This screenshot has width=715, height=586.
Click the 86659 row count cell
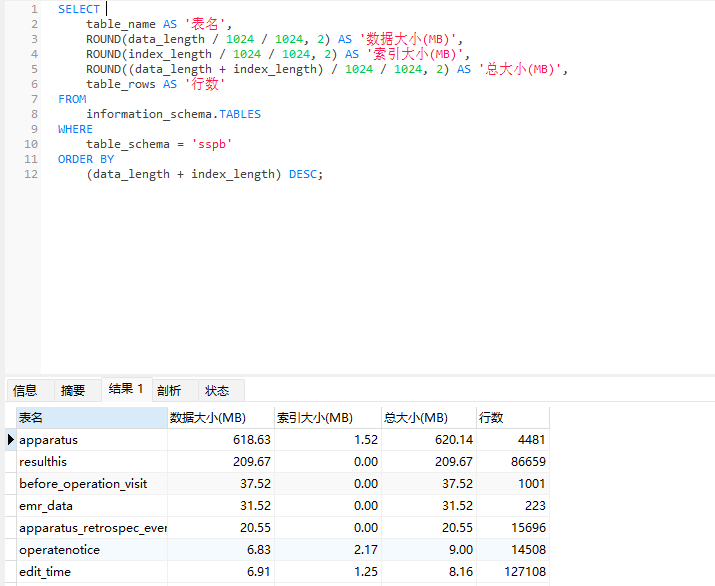[x=513, y=462]
